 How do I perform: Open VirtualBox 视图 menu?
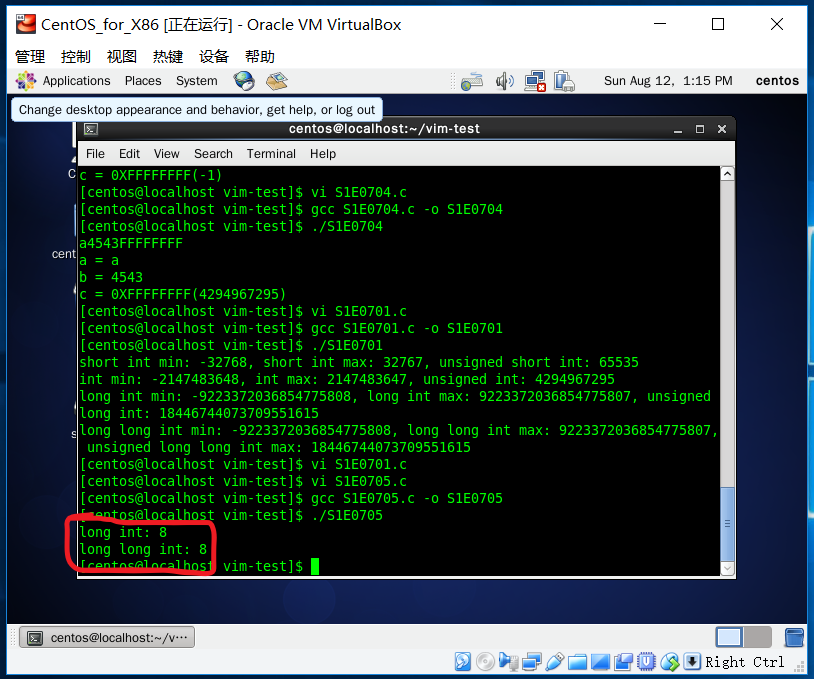121,56
